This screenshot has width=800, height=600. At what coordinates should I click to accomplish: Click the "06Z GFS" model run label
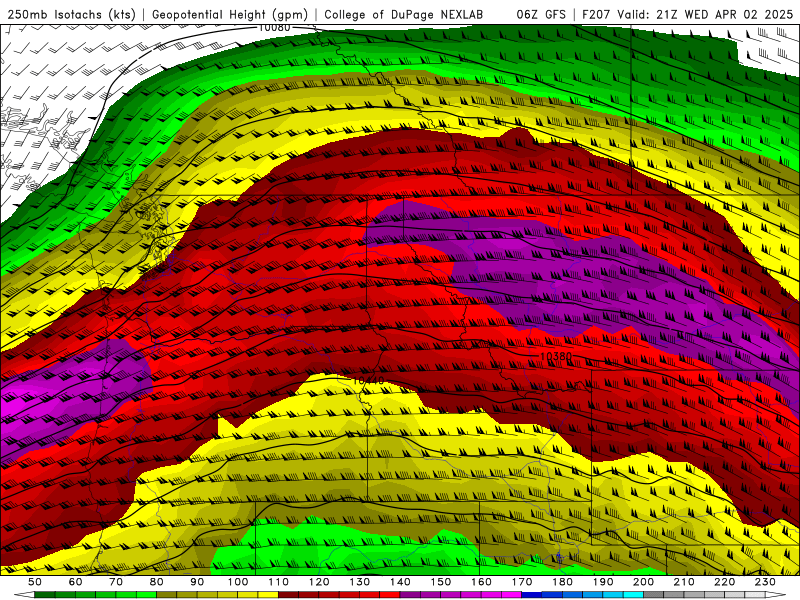click(x=541, y=14)
